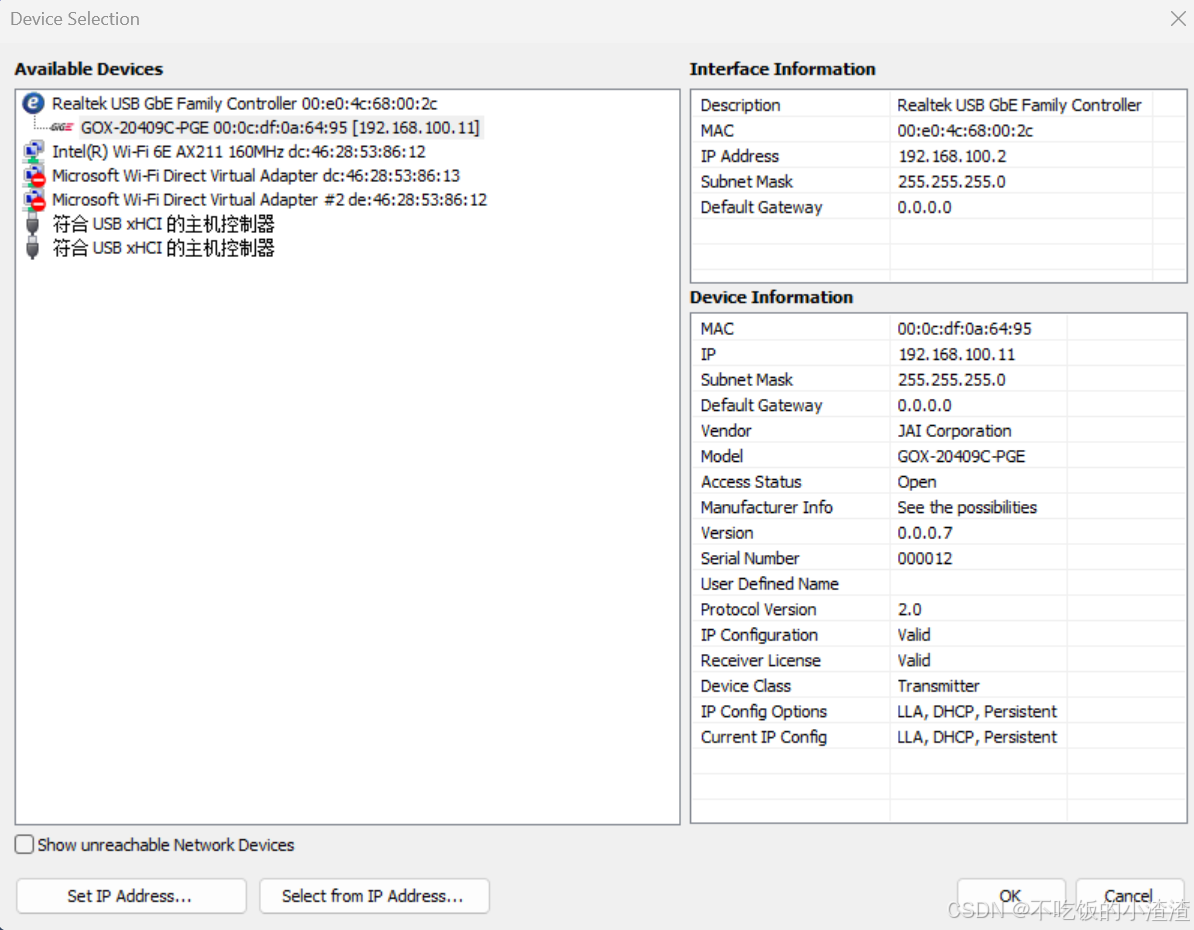Select the GOX-20409C-PGE camera entry
This screenshot has width=1194, height=930.
200,127
